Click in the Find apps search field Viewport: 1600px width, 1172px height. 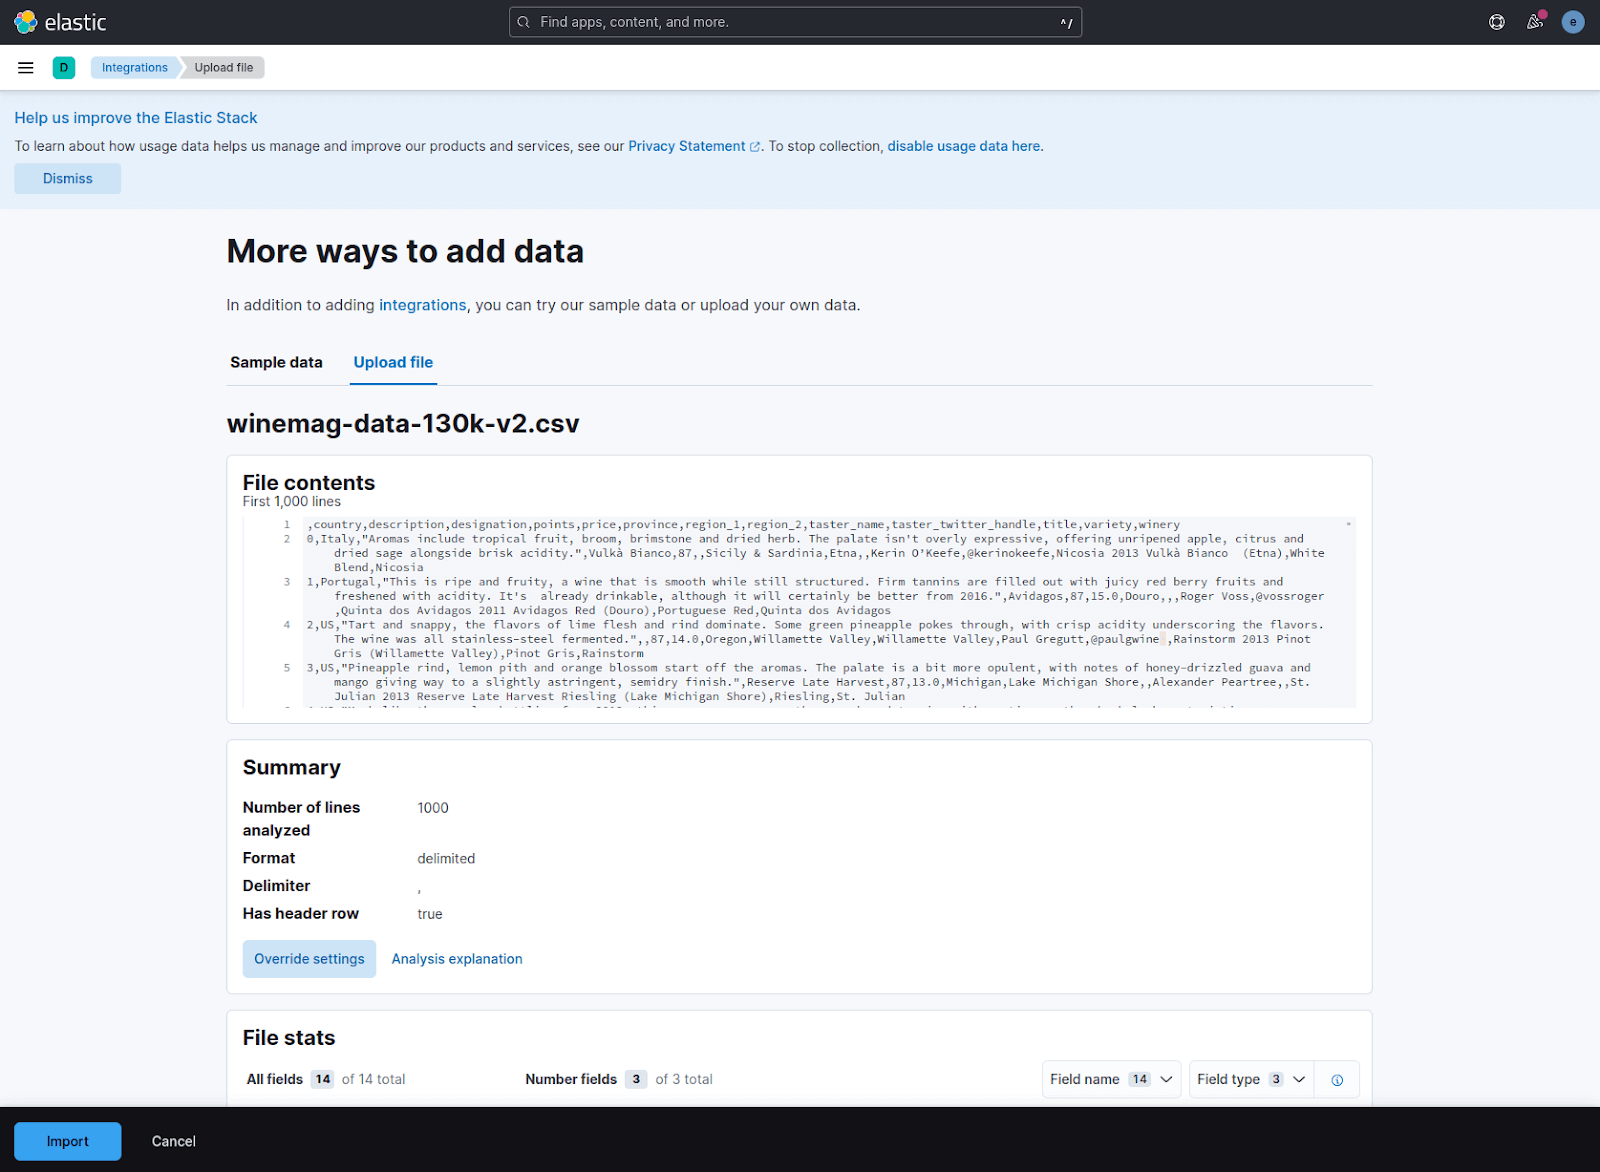(795, 22)
